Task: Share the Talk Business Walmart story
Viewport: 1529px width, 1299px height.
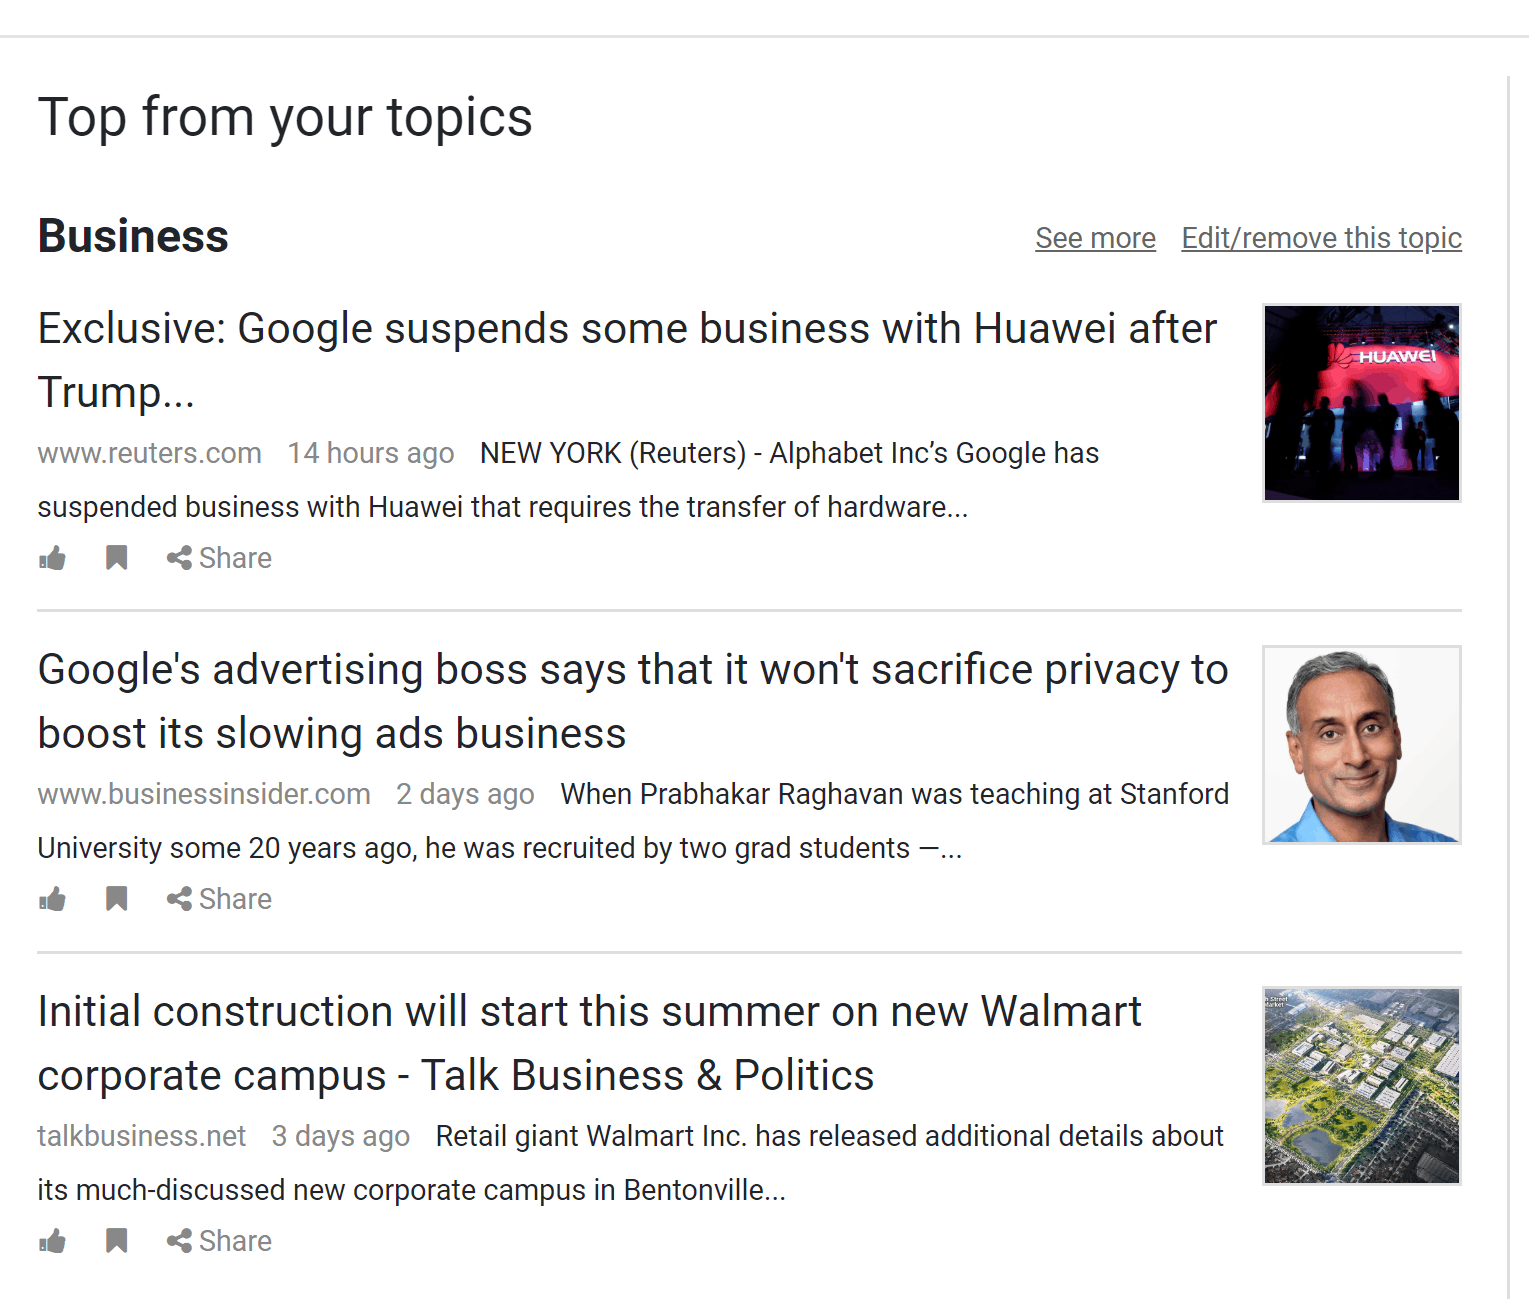Action: coord(219,1241)
